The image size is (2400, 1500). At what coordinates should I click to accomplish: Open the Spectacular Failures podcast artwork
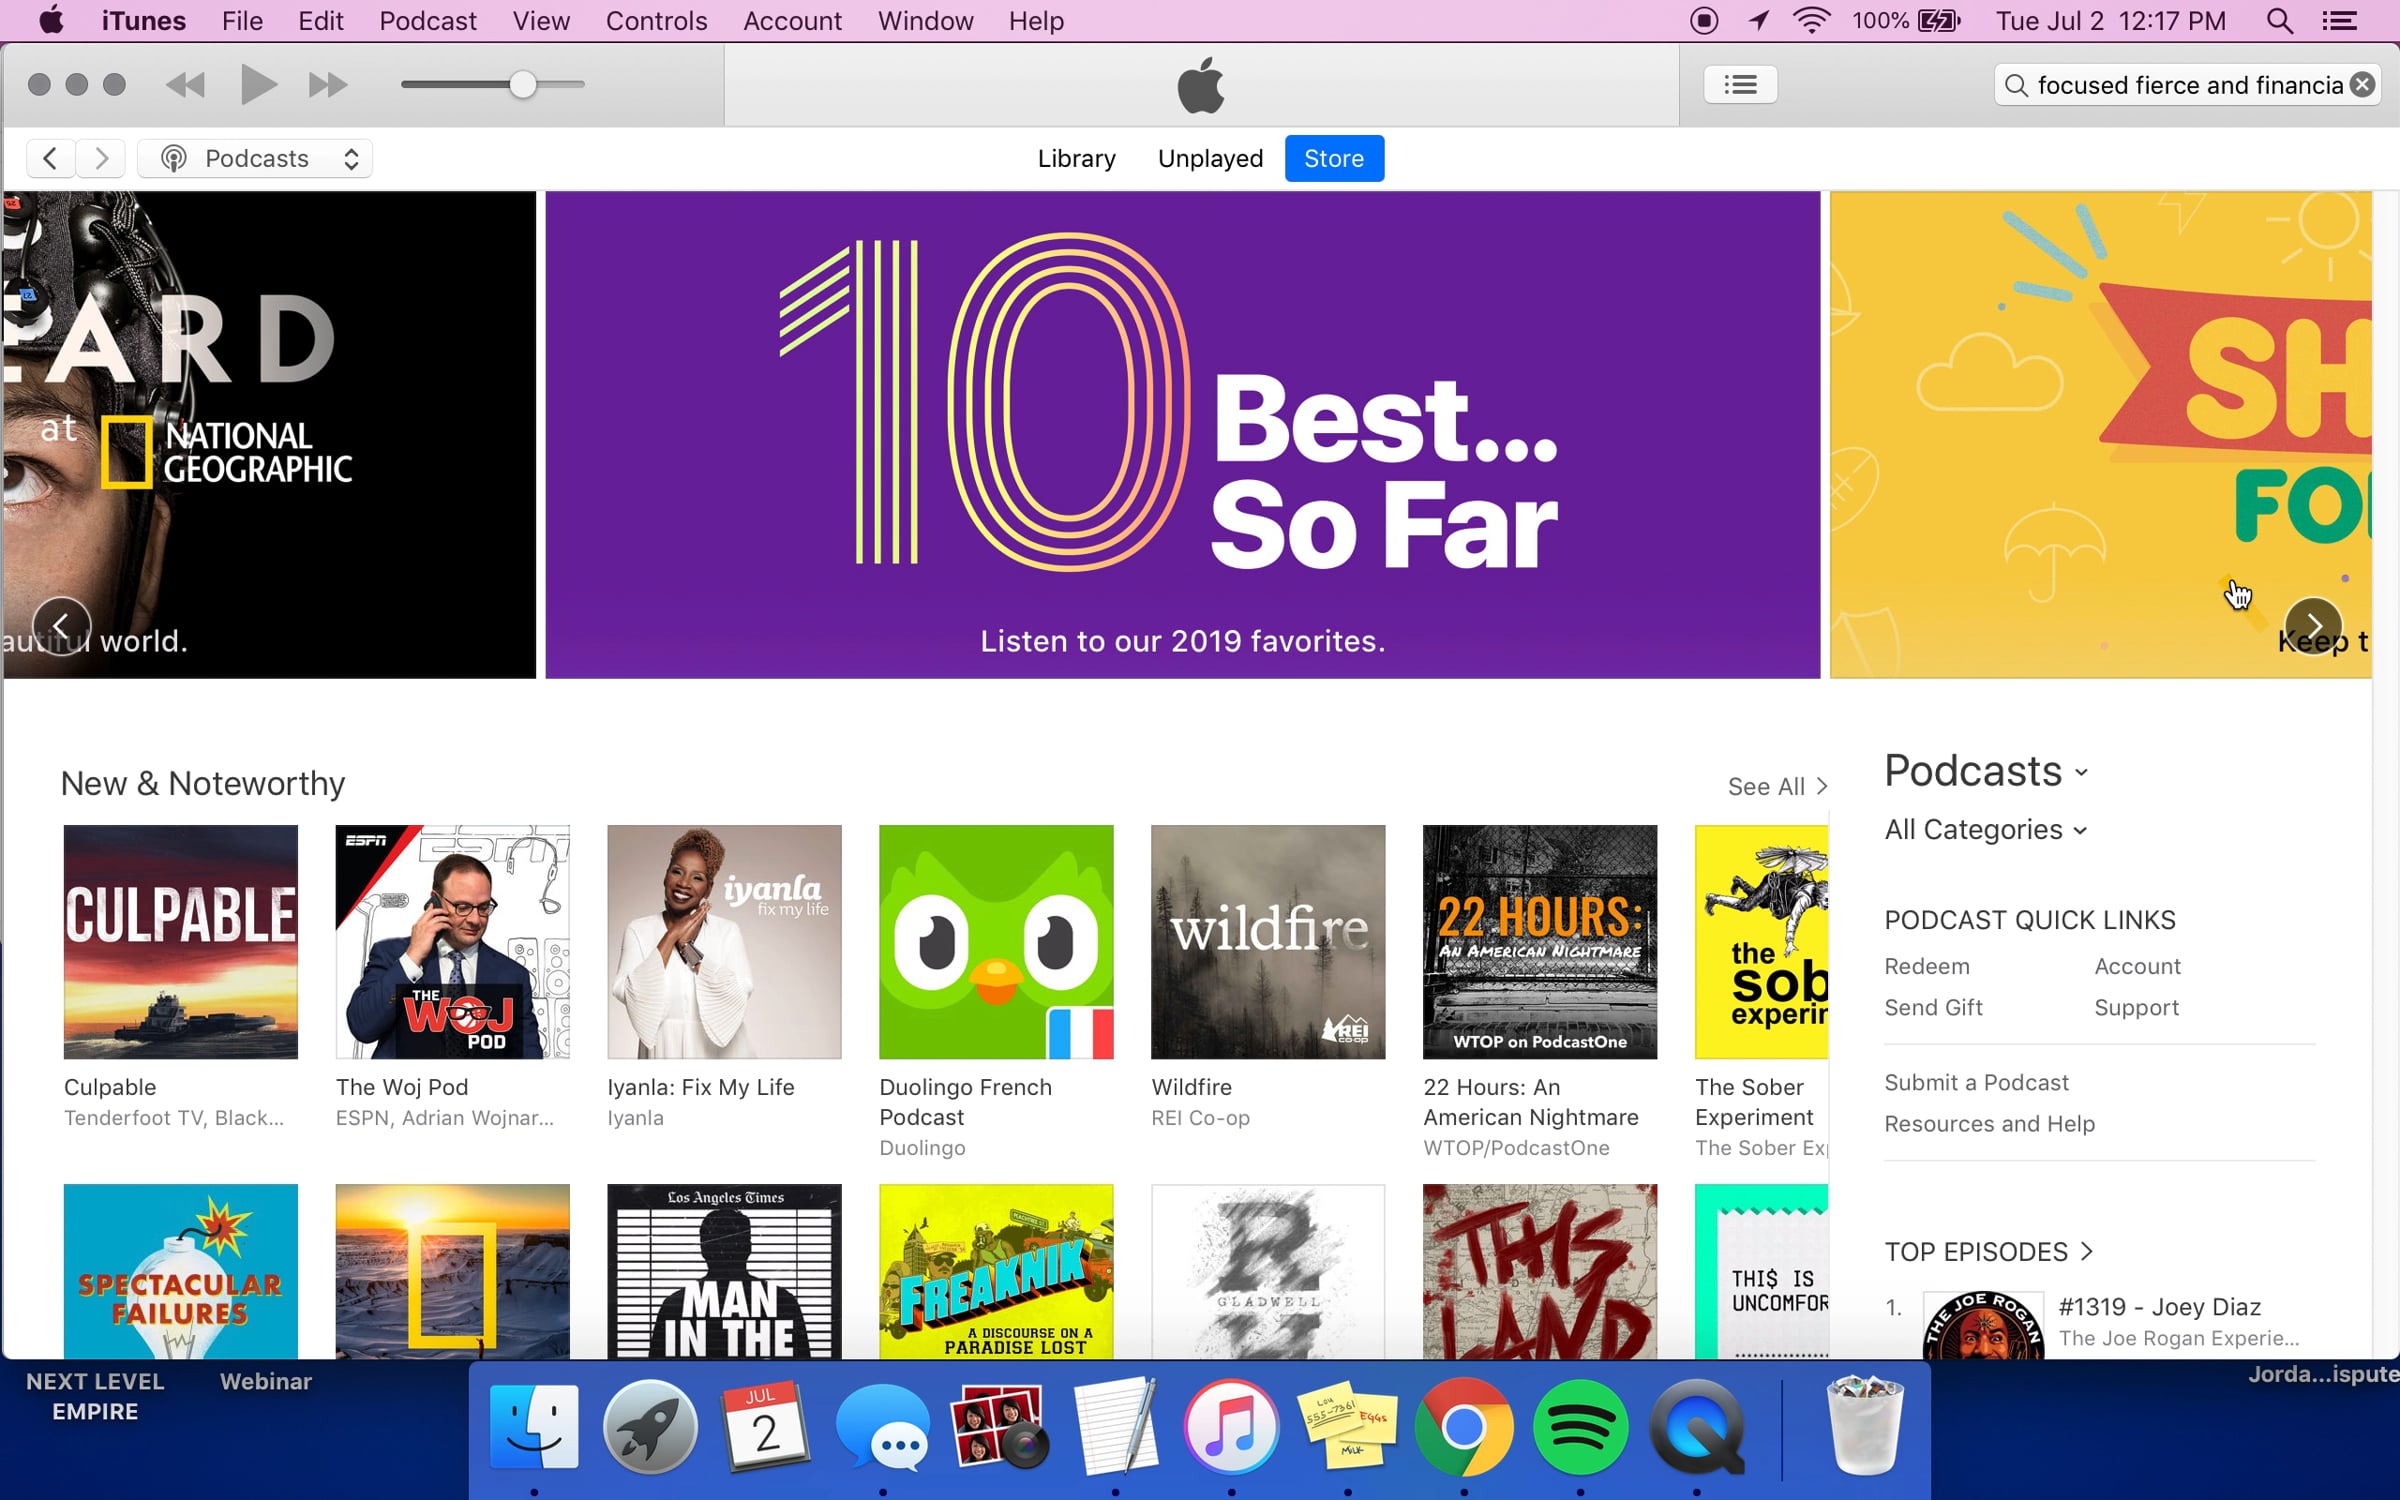tap(181, 1271)
